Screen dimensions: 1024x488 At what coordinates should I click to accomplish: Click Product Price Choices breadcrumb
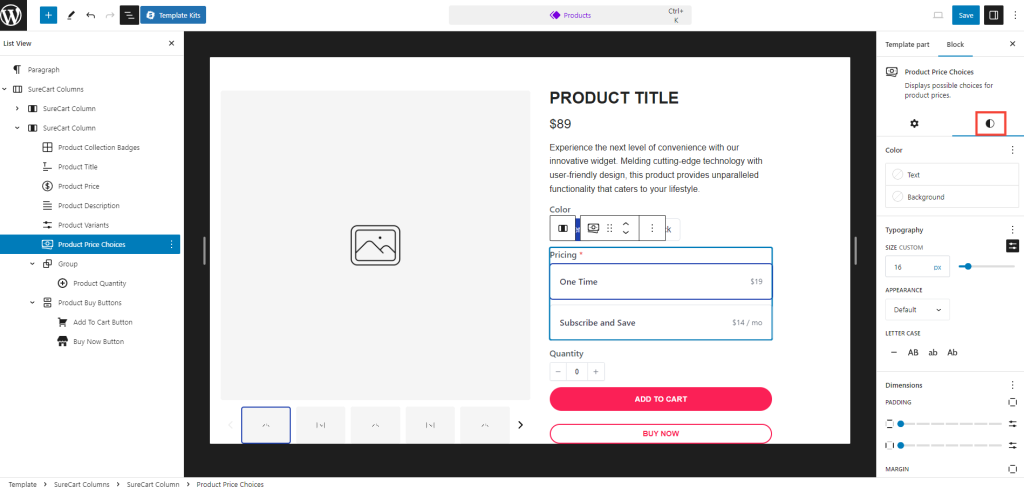pyautogui.click(x=230, y=484)
